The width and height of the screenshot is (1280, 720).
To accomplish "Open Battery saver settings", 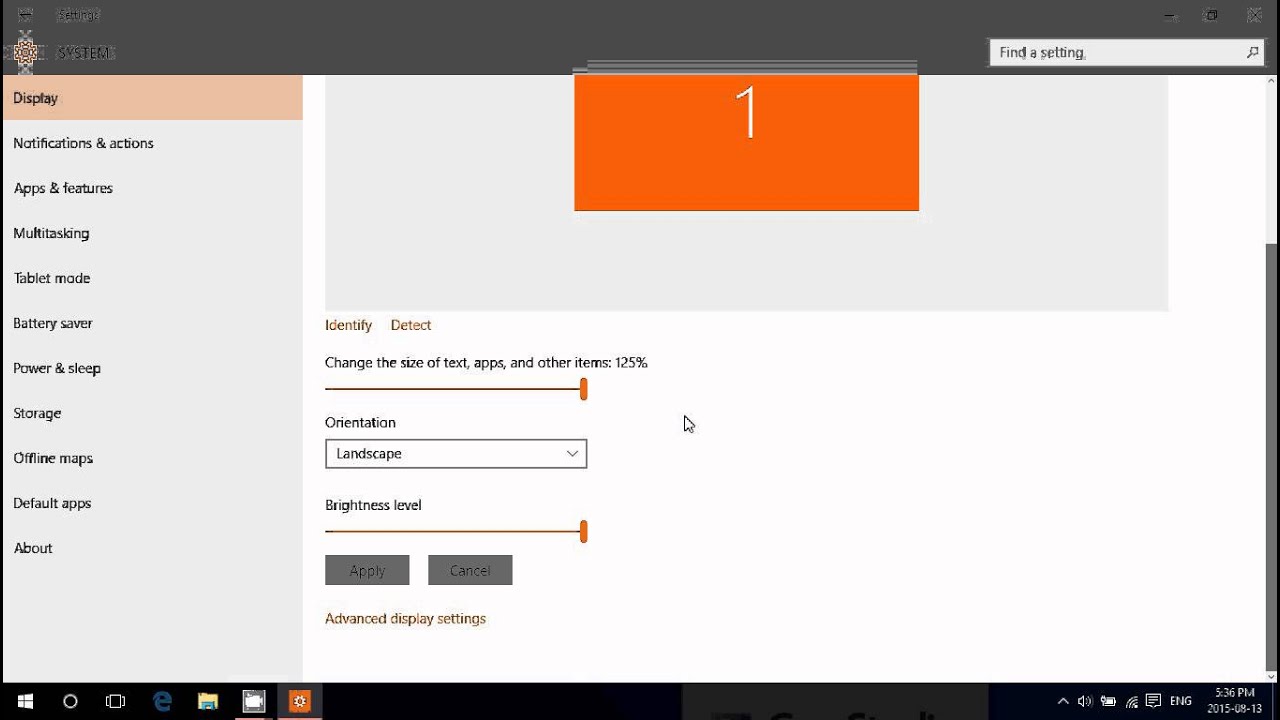I will 52,323.
